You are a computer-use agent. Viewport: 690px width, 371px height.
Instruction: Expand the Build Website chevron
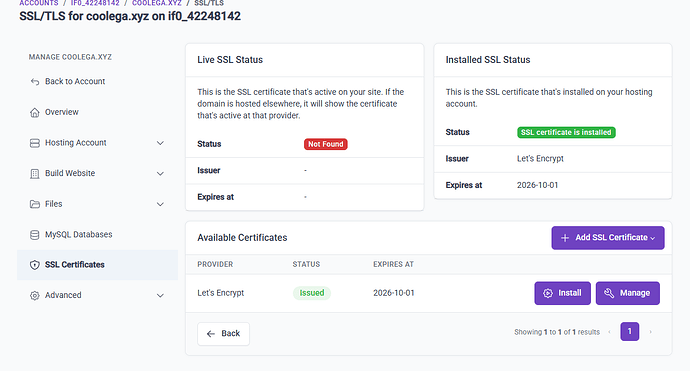(x=160, y=173)
